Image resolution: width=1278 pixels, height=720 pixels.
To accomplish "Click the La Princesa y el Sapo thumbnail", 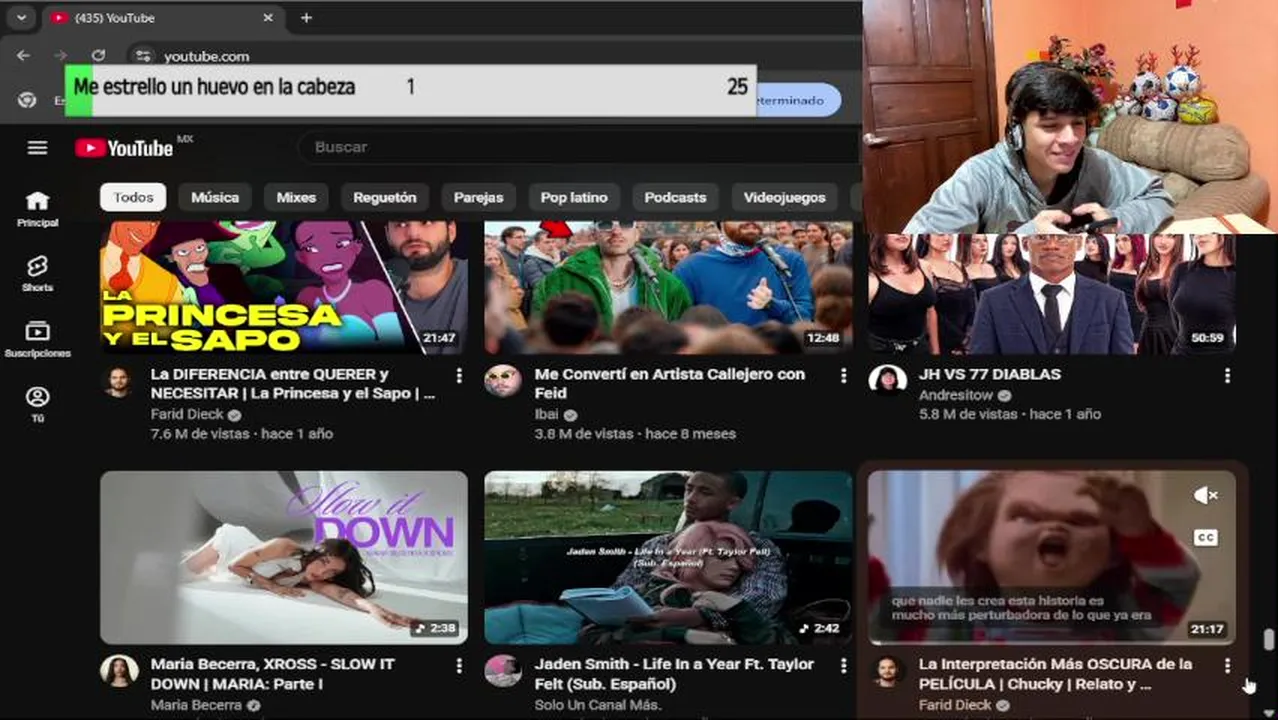I will (x=284, y=287).
